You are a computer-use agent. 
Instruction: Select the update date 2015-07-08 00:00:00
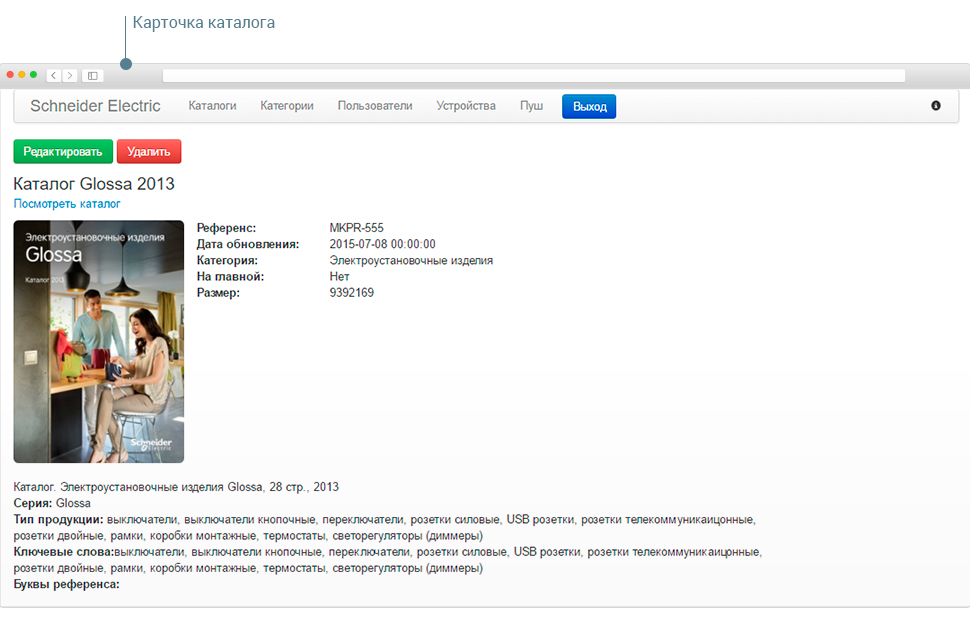coord(382,244)
